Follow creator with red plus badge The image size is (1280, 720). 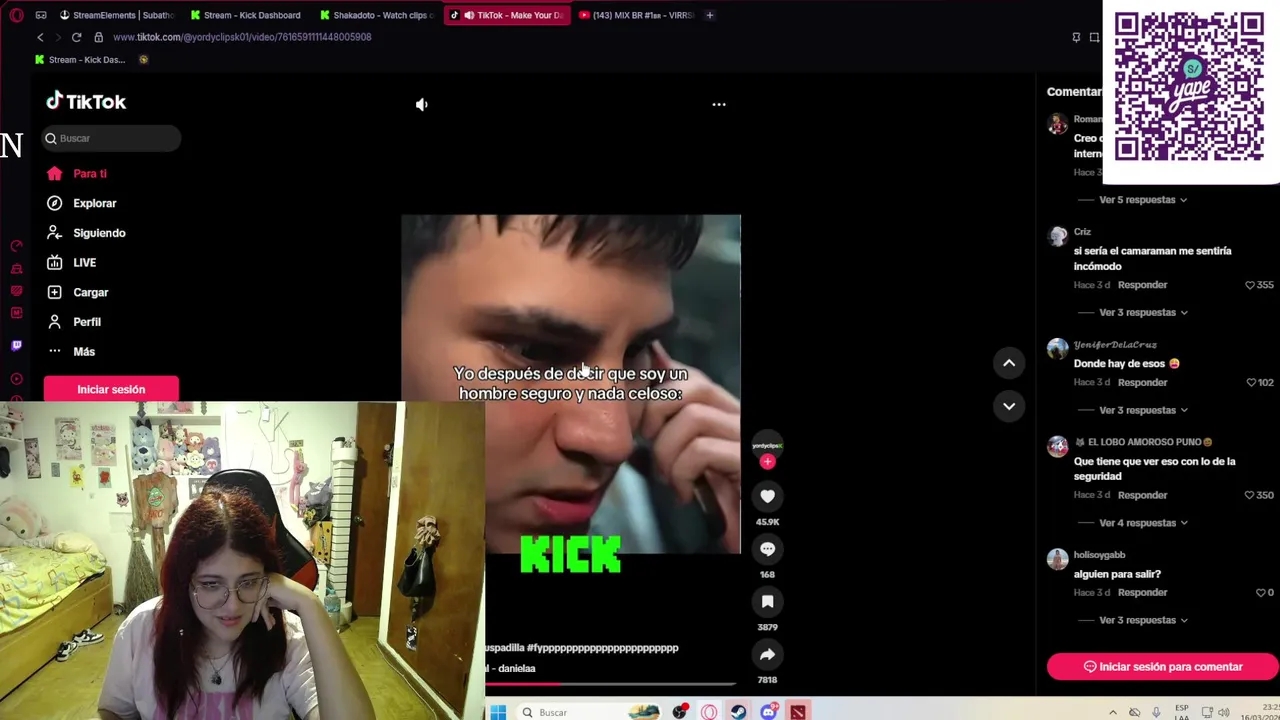[767, 462]
